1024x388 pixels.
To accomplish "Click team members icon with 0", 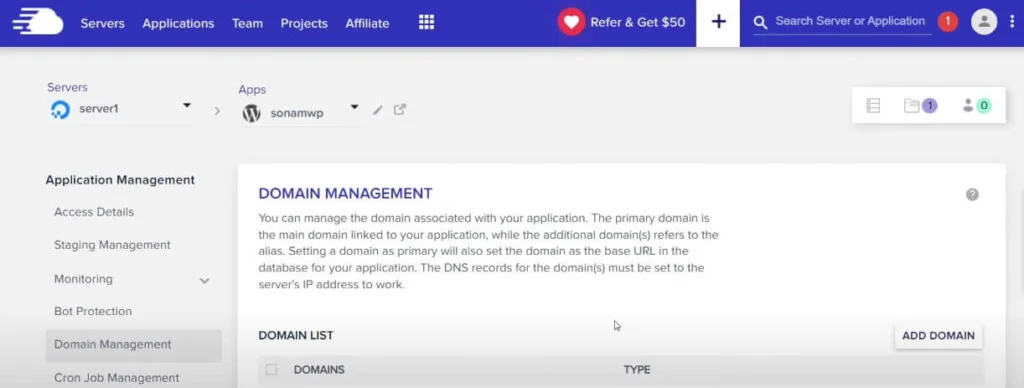I will click(x=977, y=105).
